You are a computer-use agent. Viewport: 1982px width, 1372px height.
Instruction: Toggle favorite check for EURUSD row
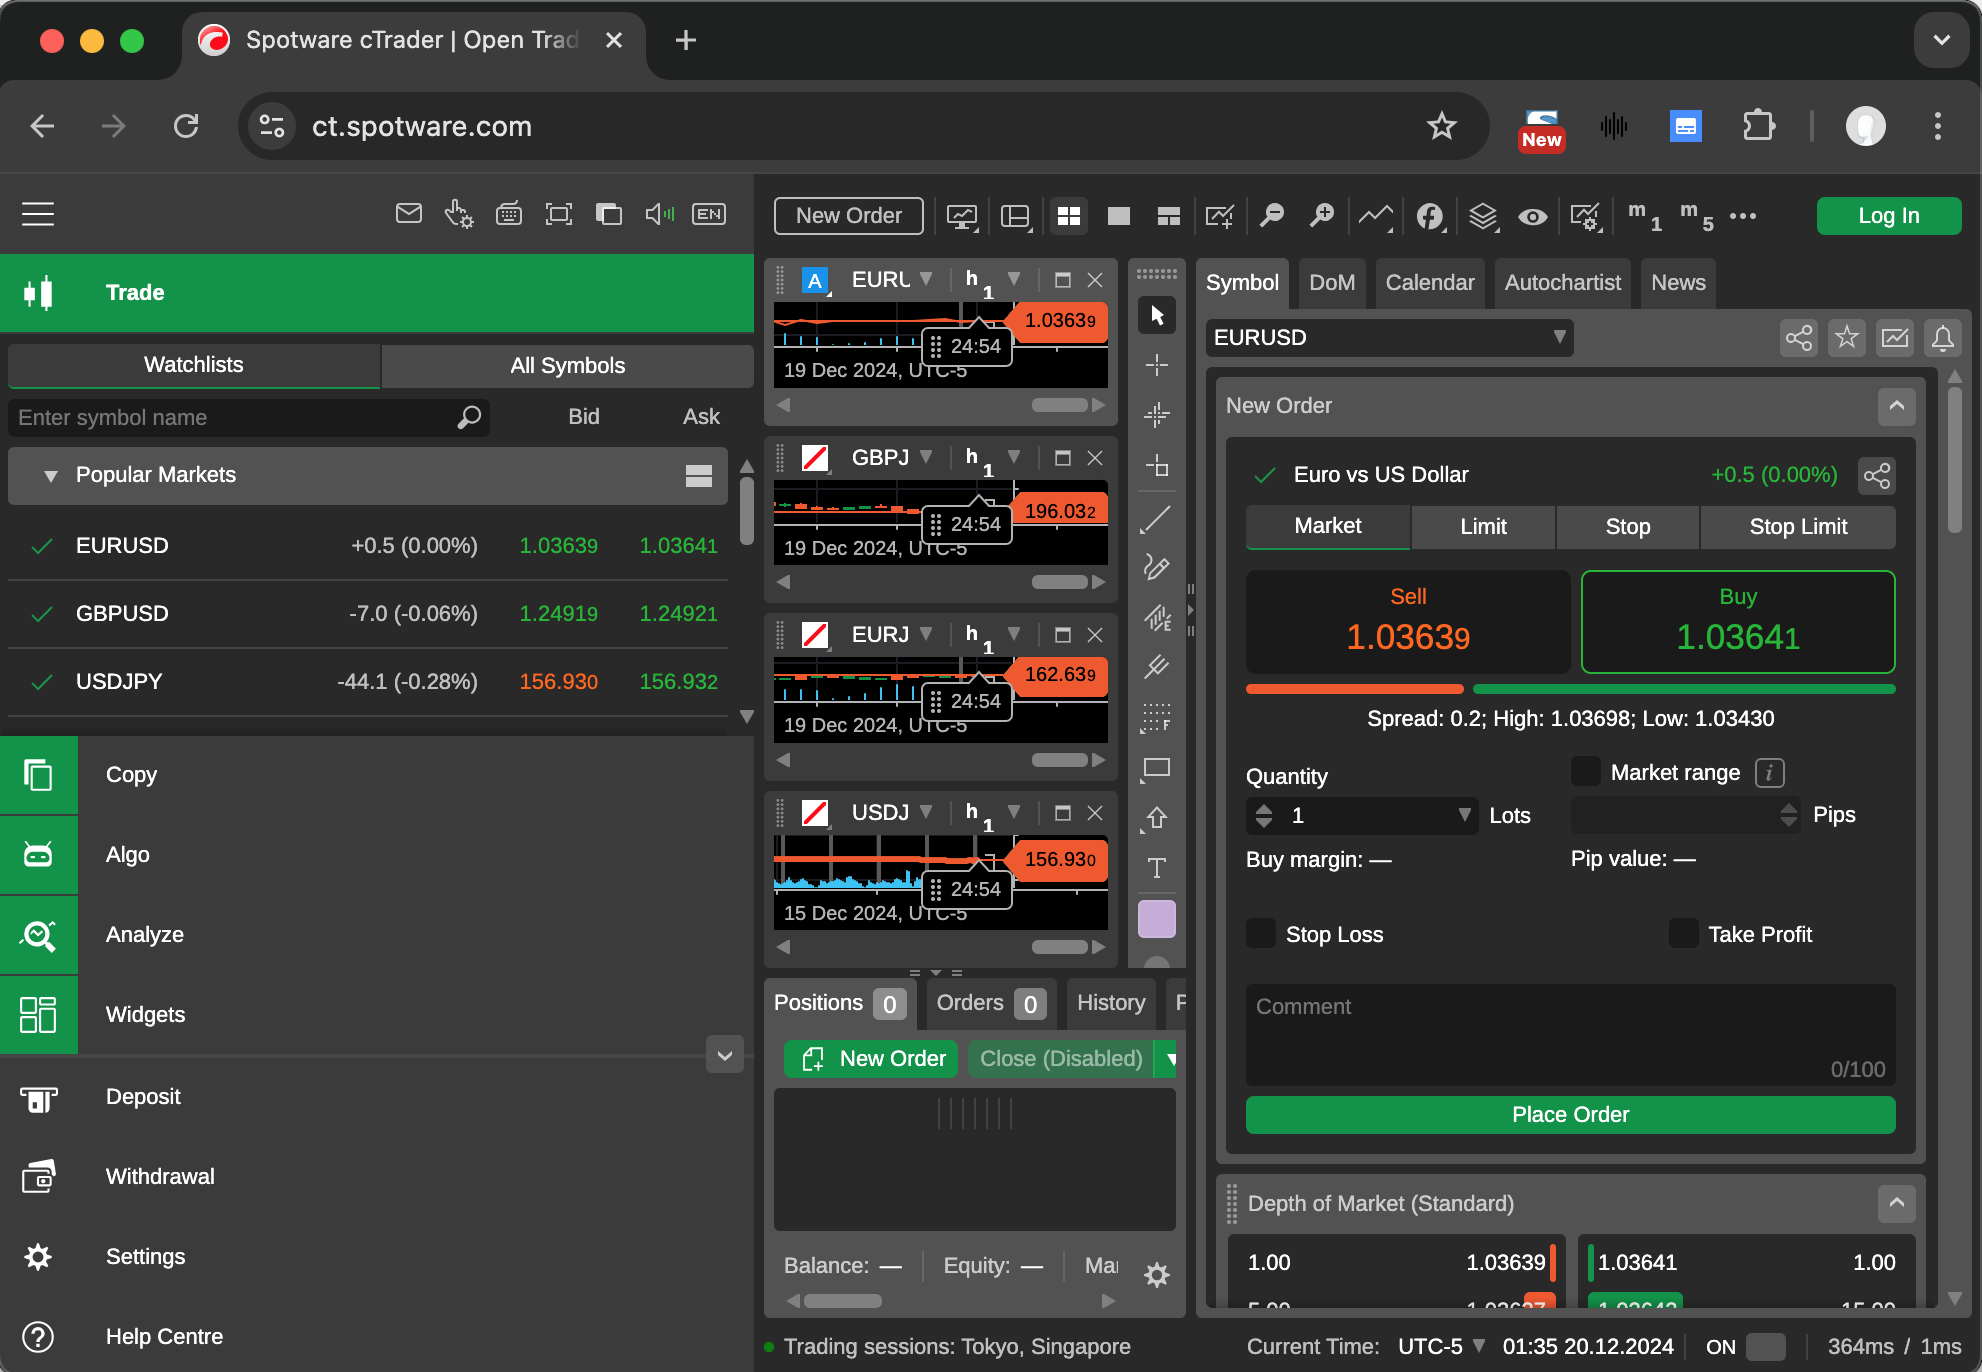42,546
